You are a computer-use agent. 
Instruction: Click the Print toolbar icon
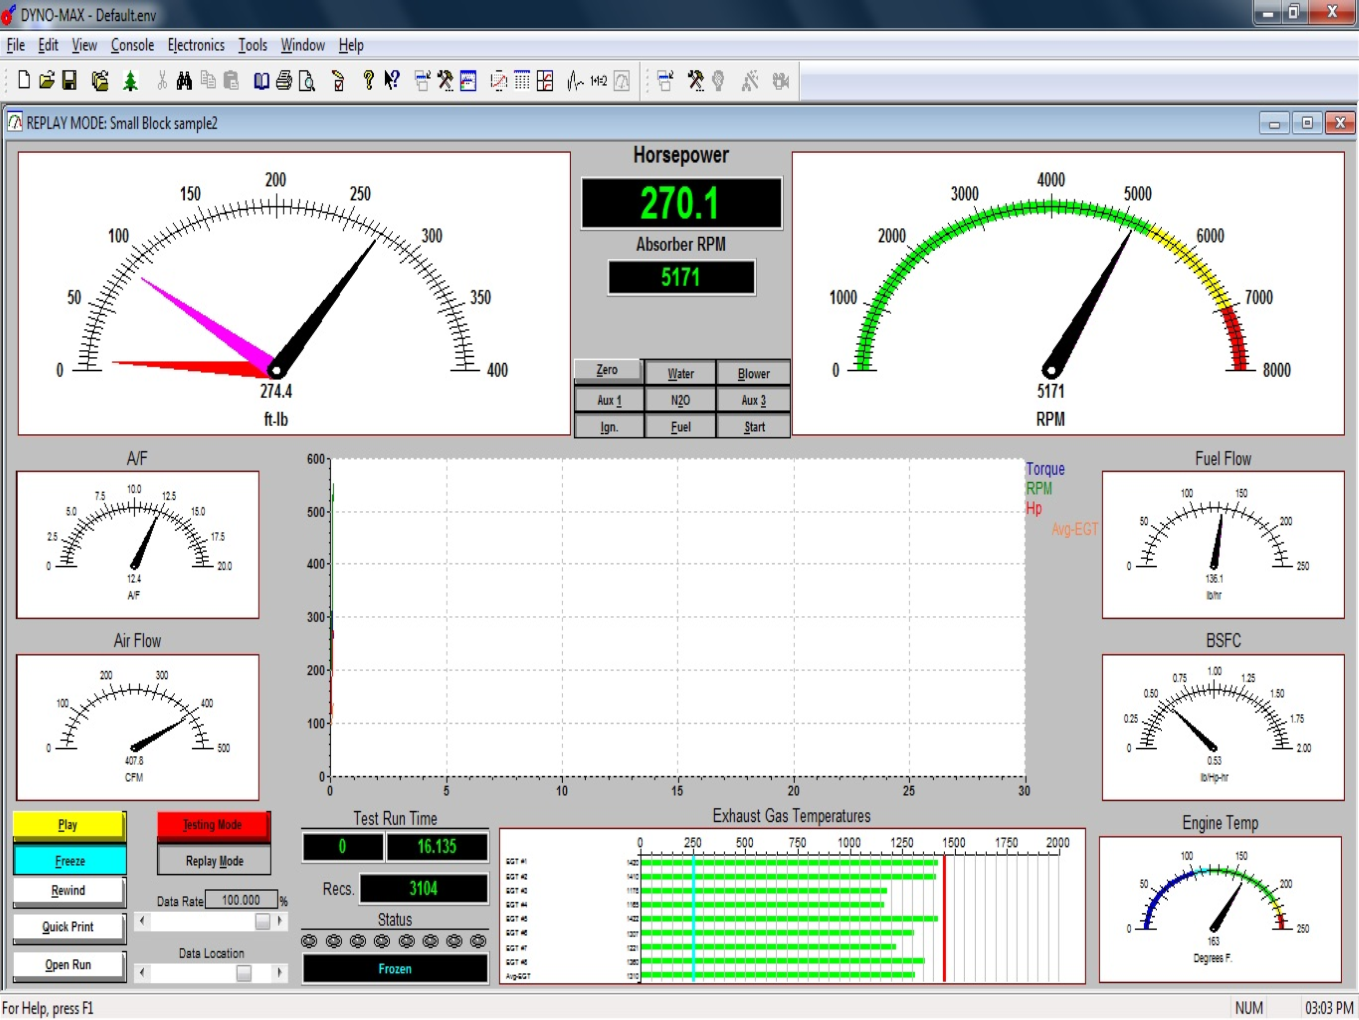tap(284, 81)
